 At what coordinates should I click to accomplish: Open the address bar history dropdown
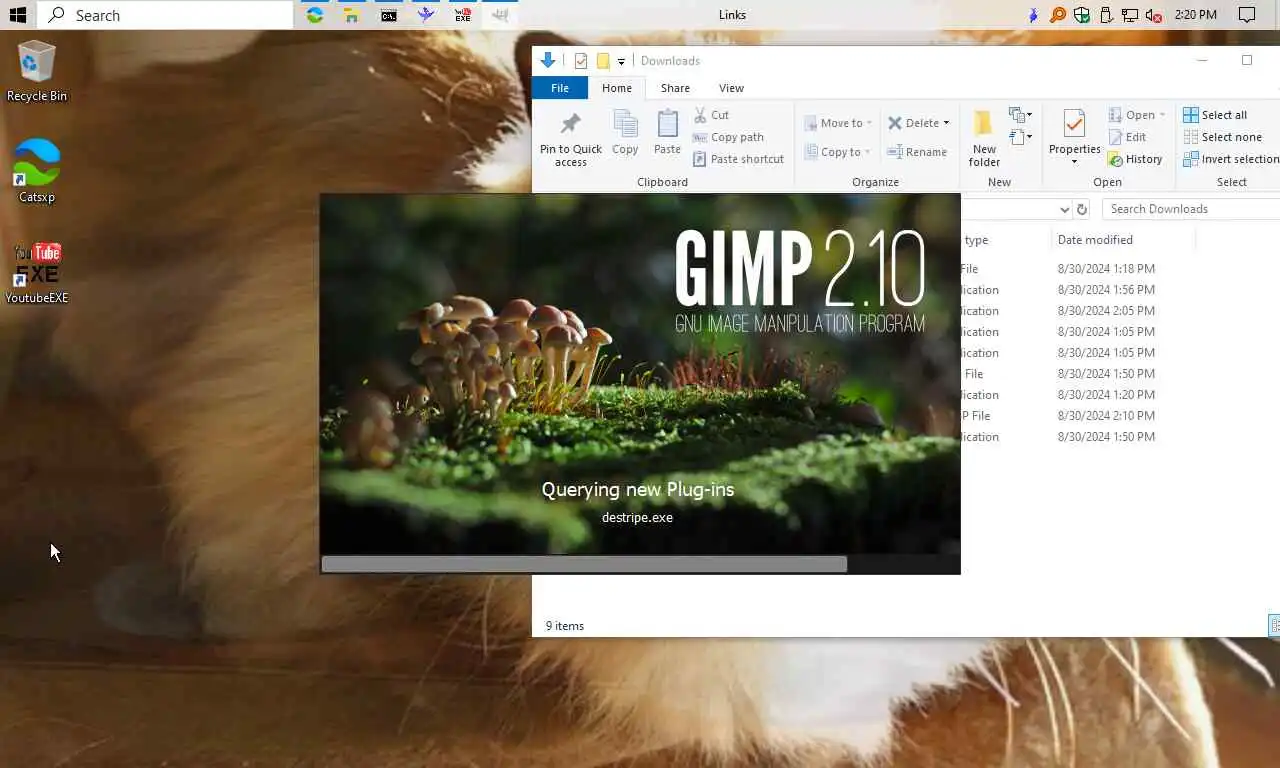(1064, 209)
